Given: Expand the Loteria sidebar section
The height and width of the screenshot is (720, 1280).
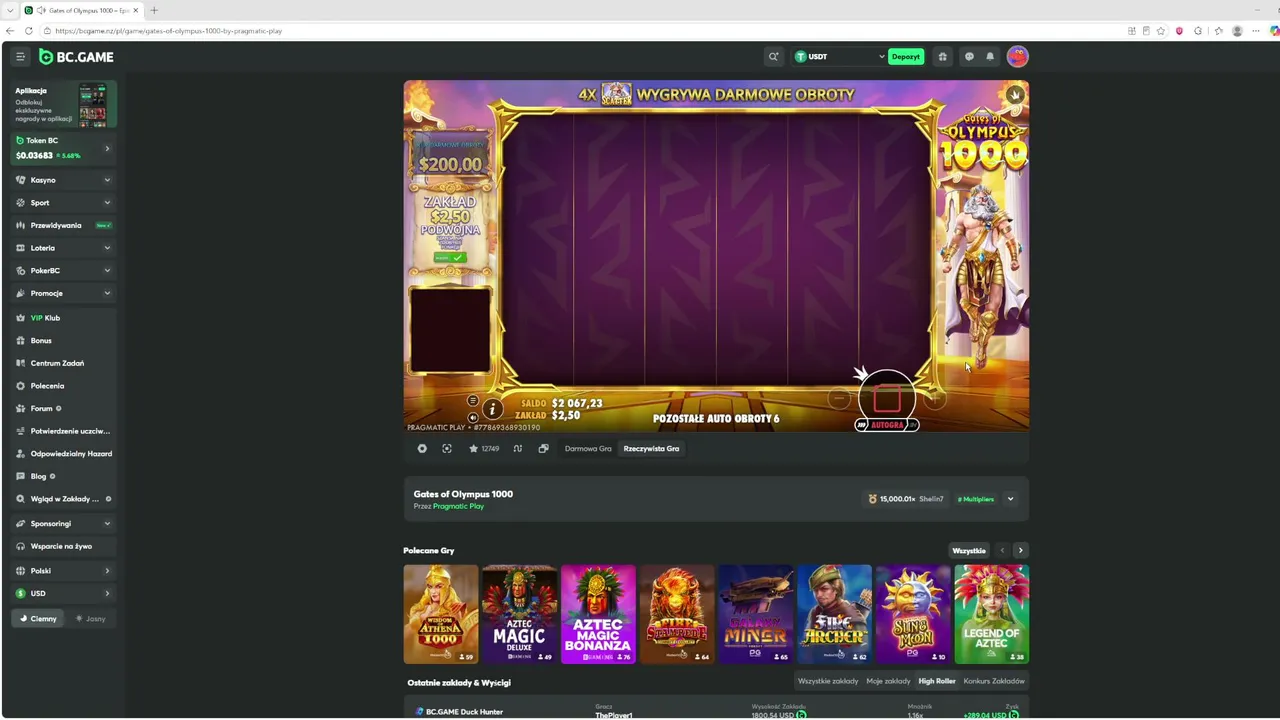Looking at the screenshot, I should click(x=64, y=248).
